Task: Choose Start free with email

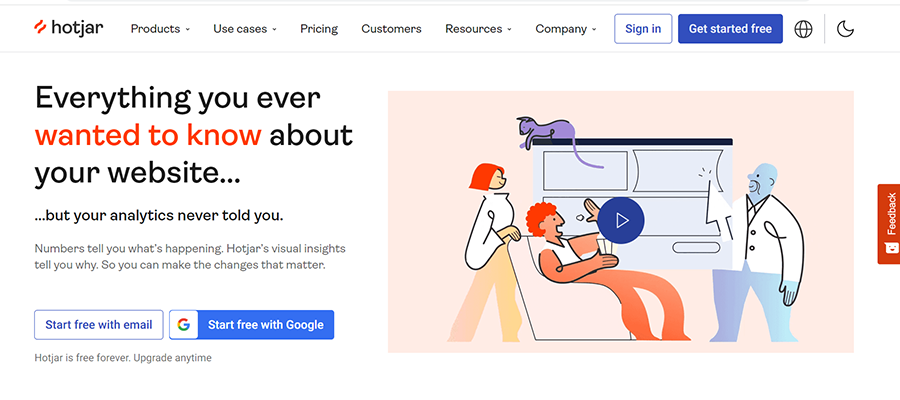Action: pyautogui.click(x=99, y=325)
